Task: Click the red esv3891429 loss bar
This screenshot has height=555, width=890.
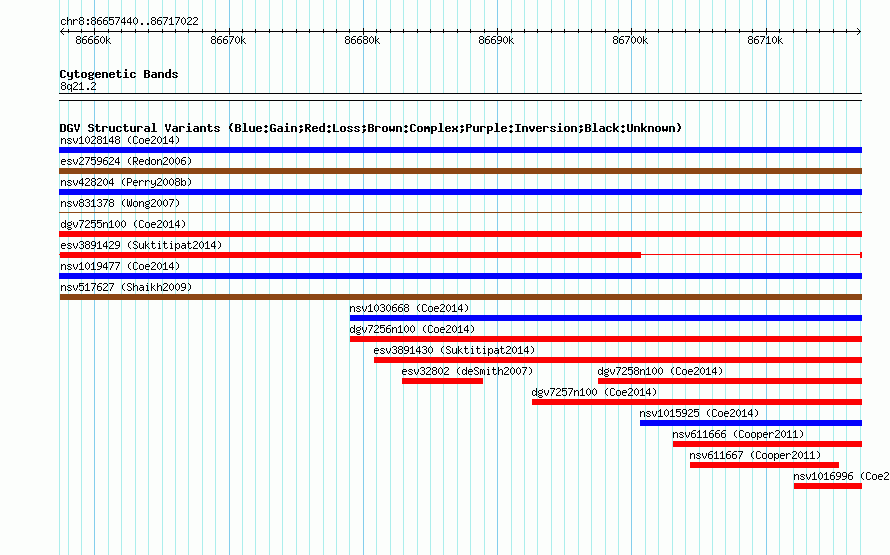Action: (x=350, y=255)
